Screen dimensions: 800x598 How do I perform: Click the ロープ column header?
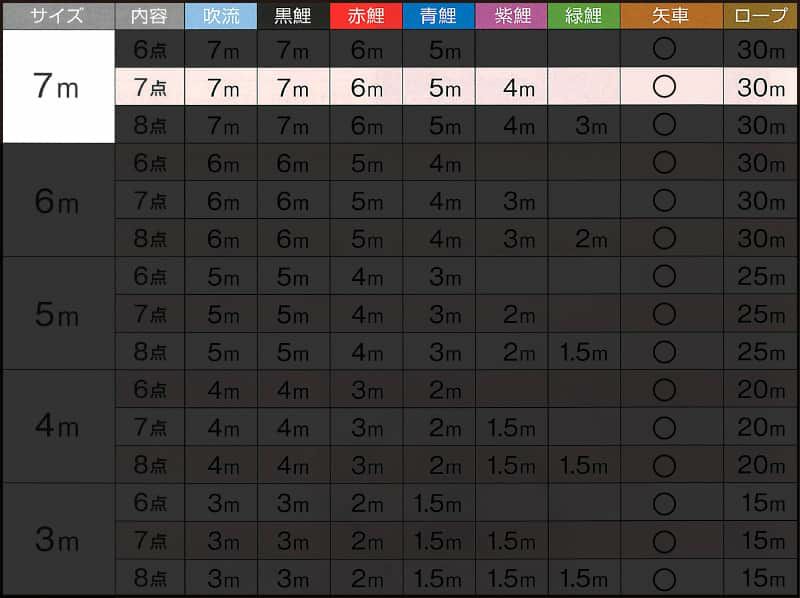[x=760, y=16]
